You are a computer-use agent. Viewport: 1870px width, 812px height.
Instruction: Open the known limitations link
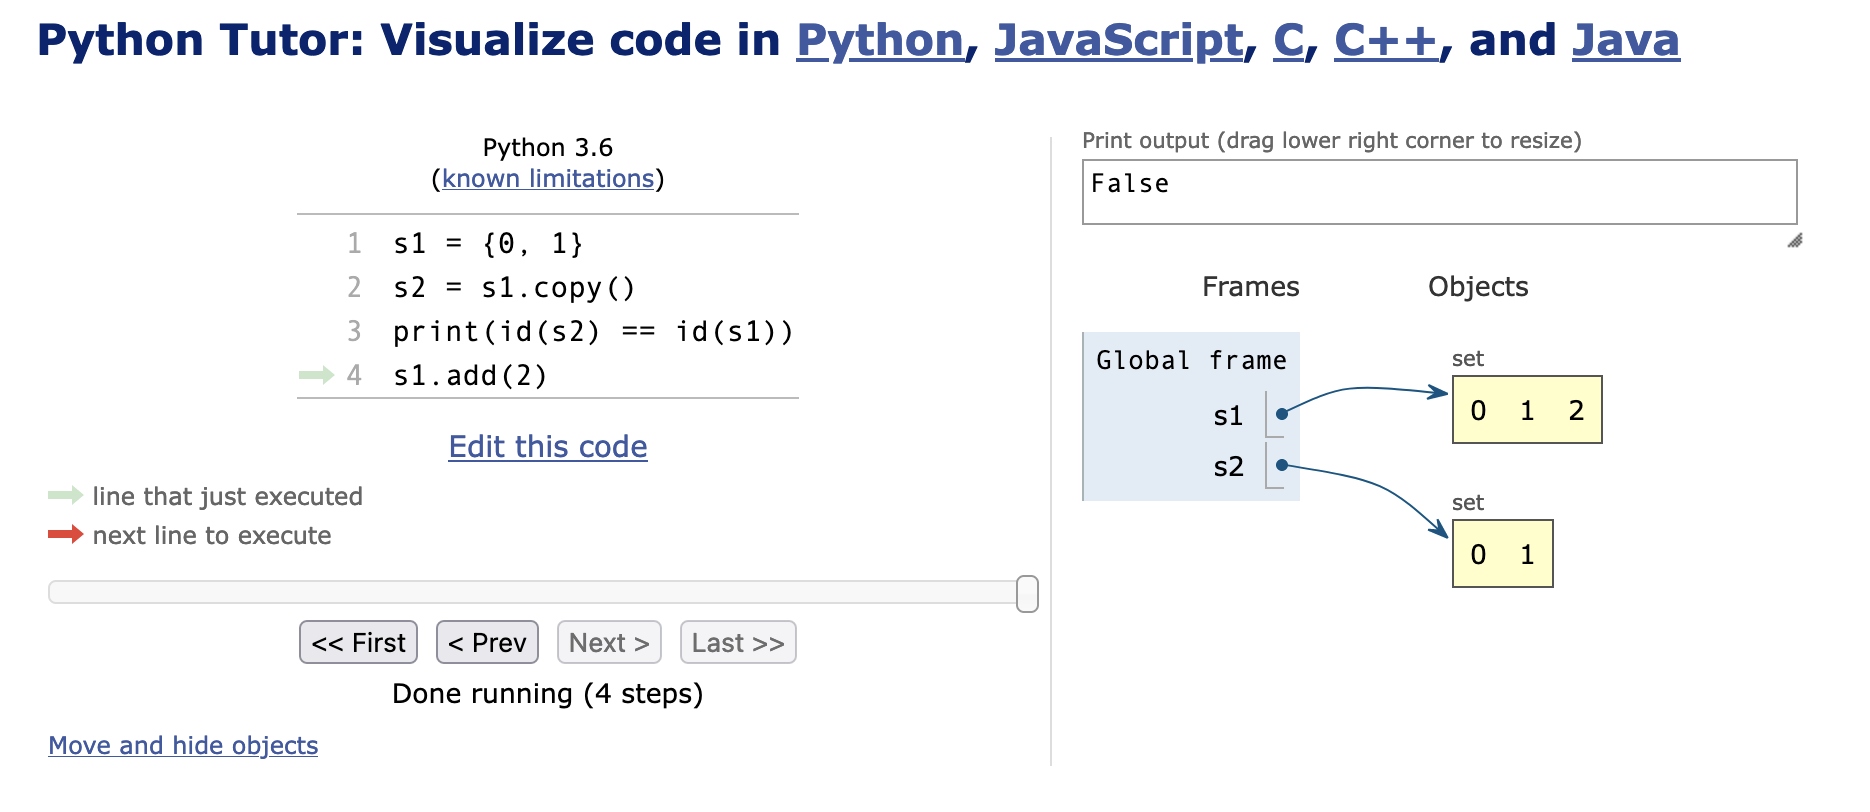point(548,179)
